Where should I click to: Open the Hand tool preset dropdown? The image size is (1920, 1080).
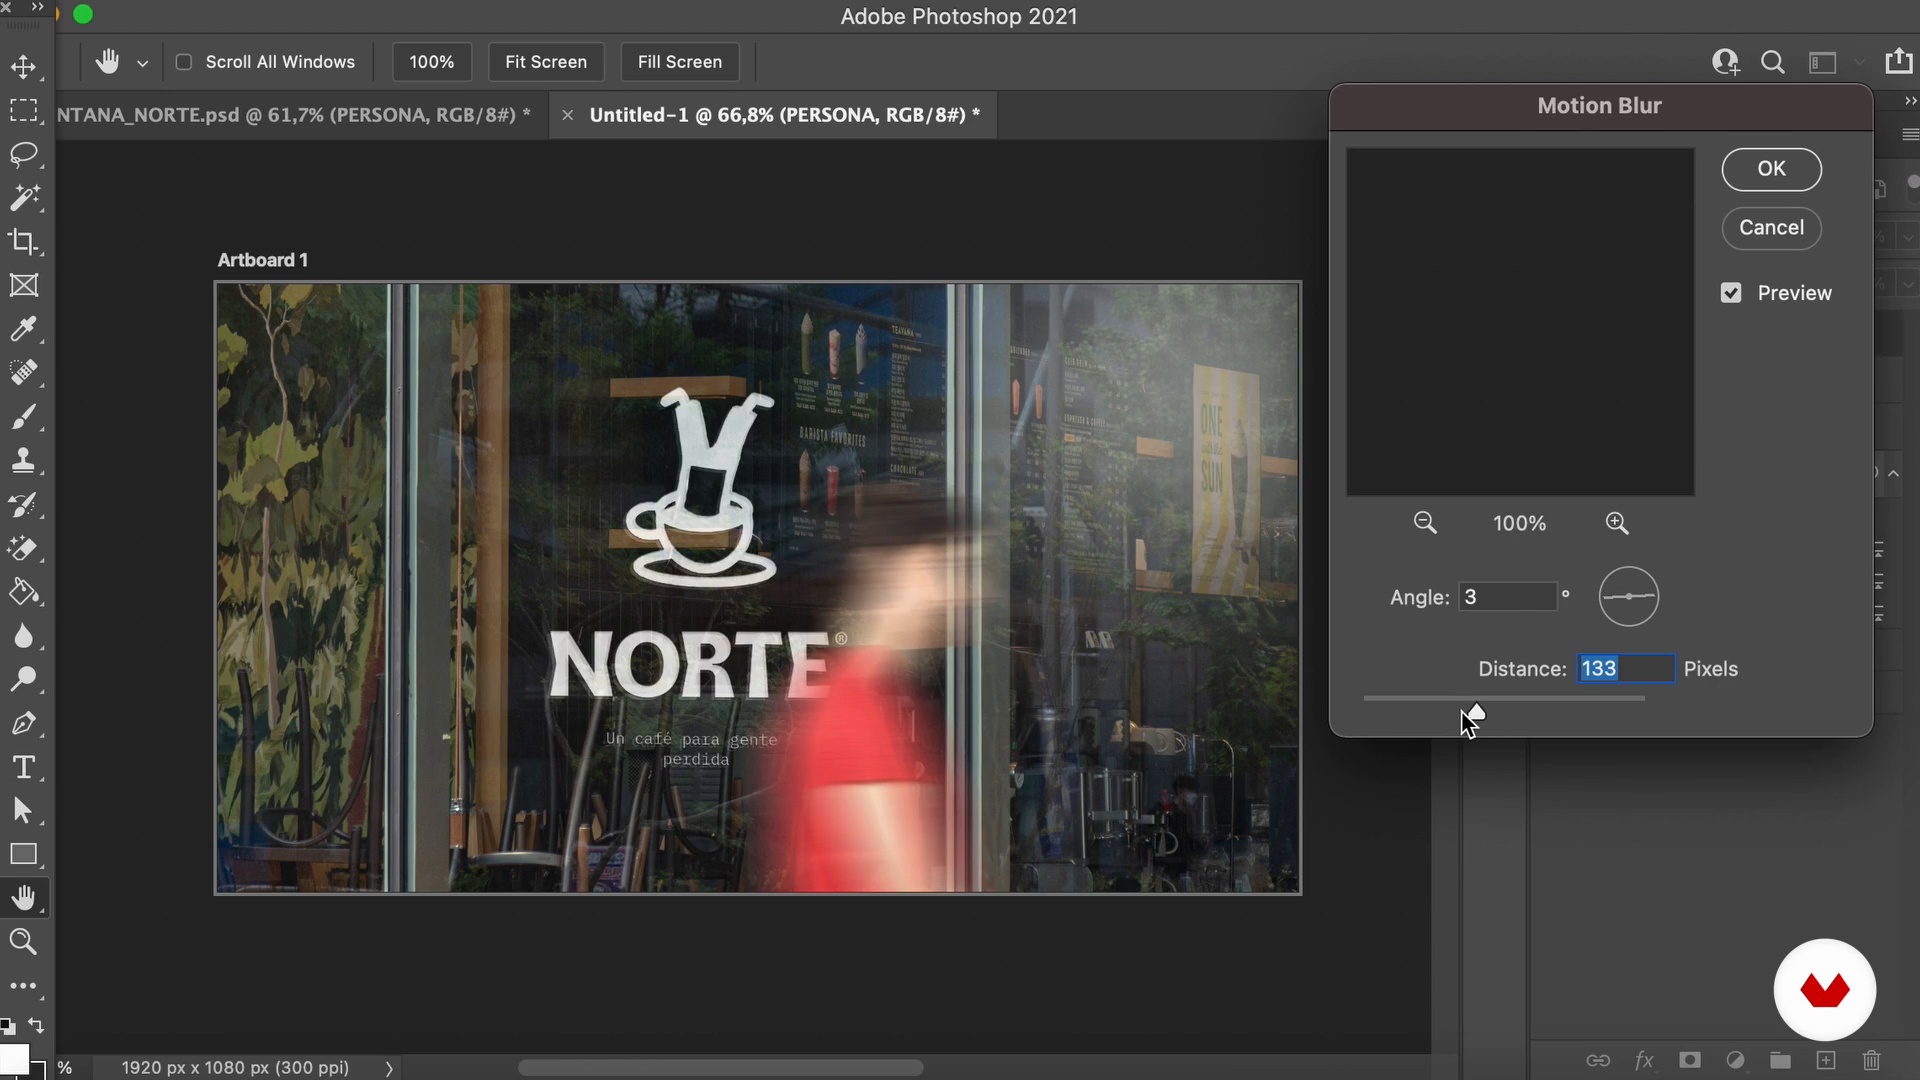(x=143, y=63)
